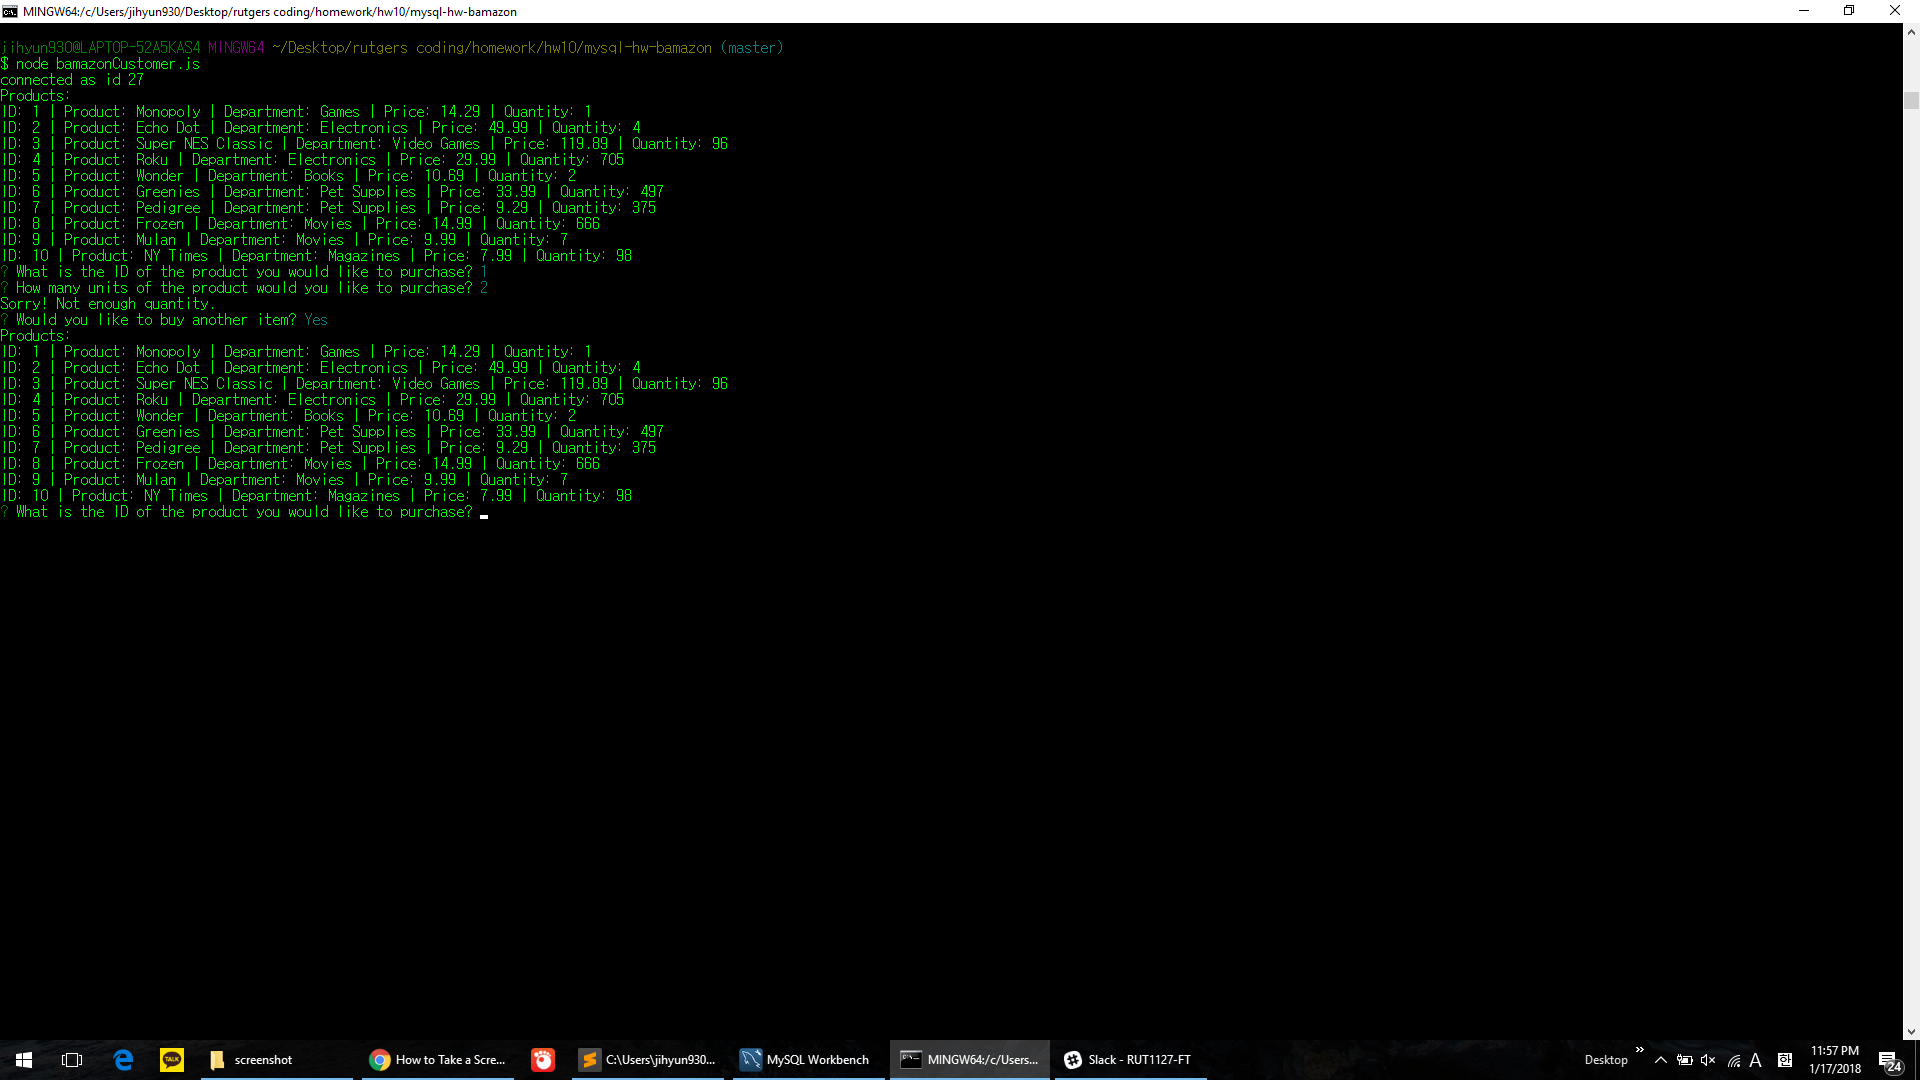Switch to the Slack - RUT1127-FT window
This screenshot has height=1080, width=1920.
pos(1130,1060)
